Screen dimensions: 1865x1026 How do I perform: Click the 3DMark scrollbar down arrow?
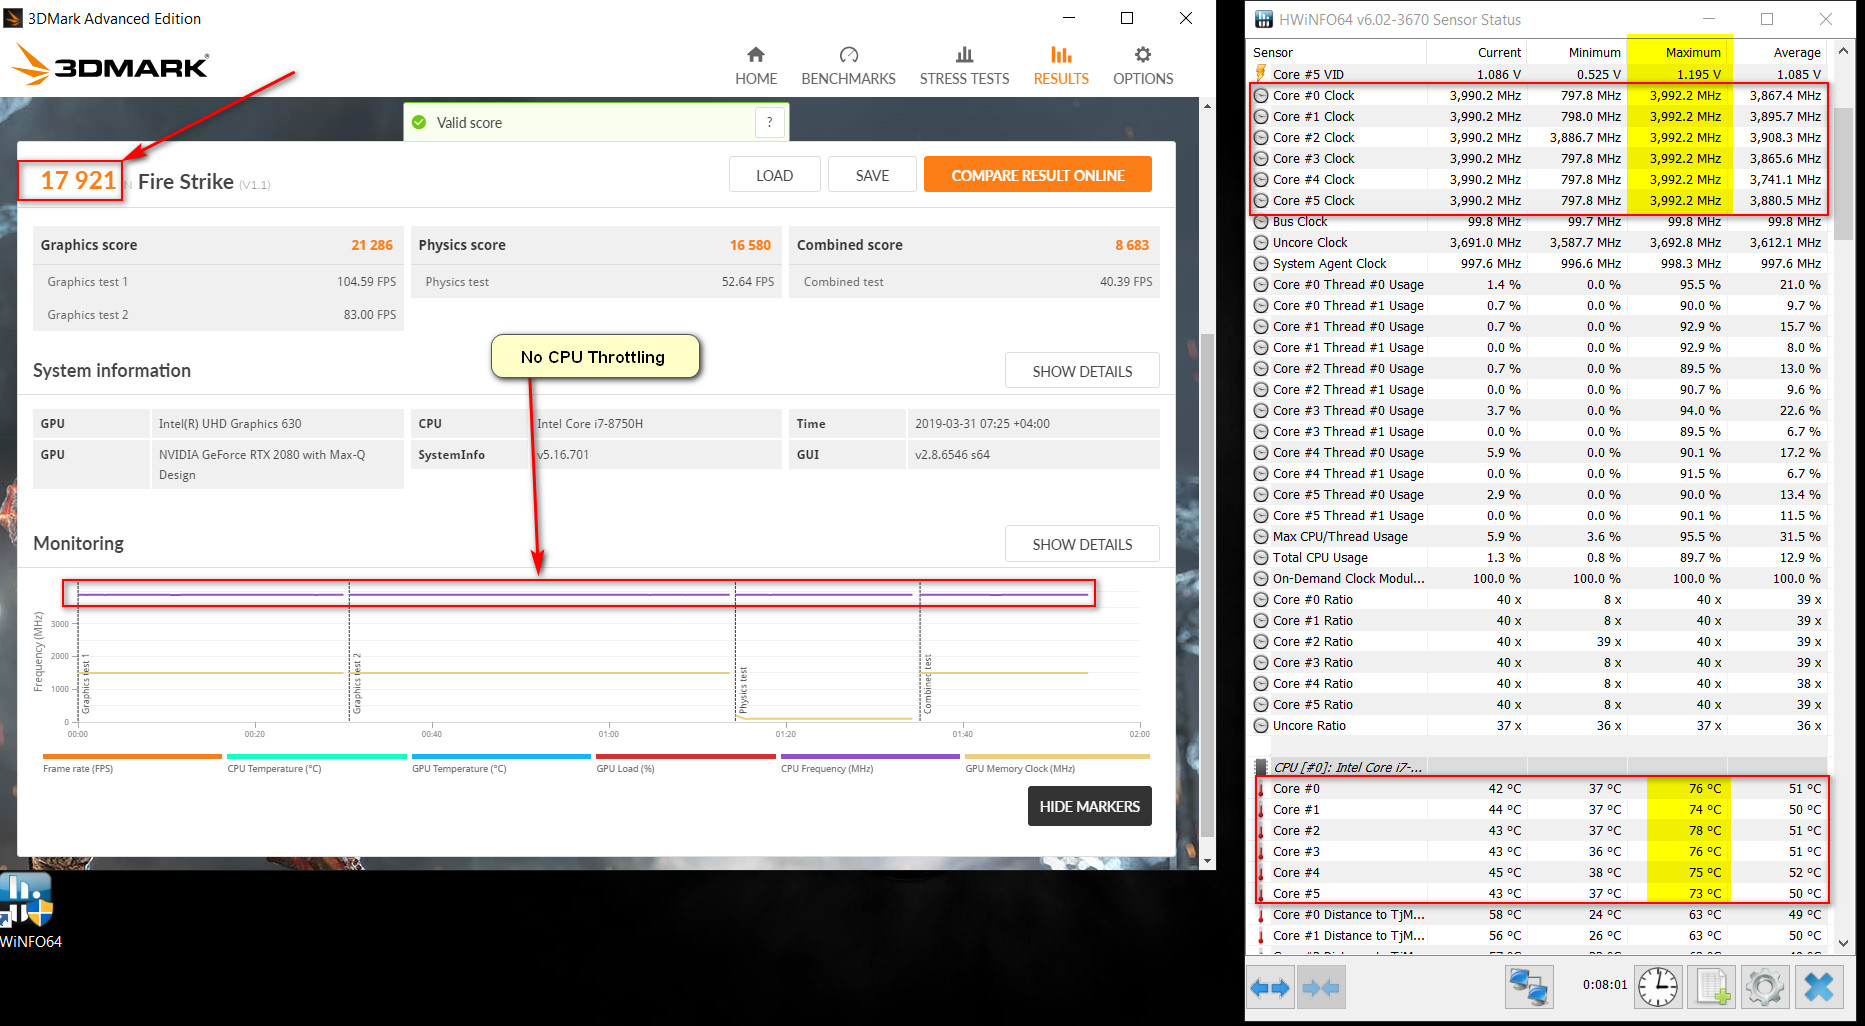pos(1207,860)
